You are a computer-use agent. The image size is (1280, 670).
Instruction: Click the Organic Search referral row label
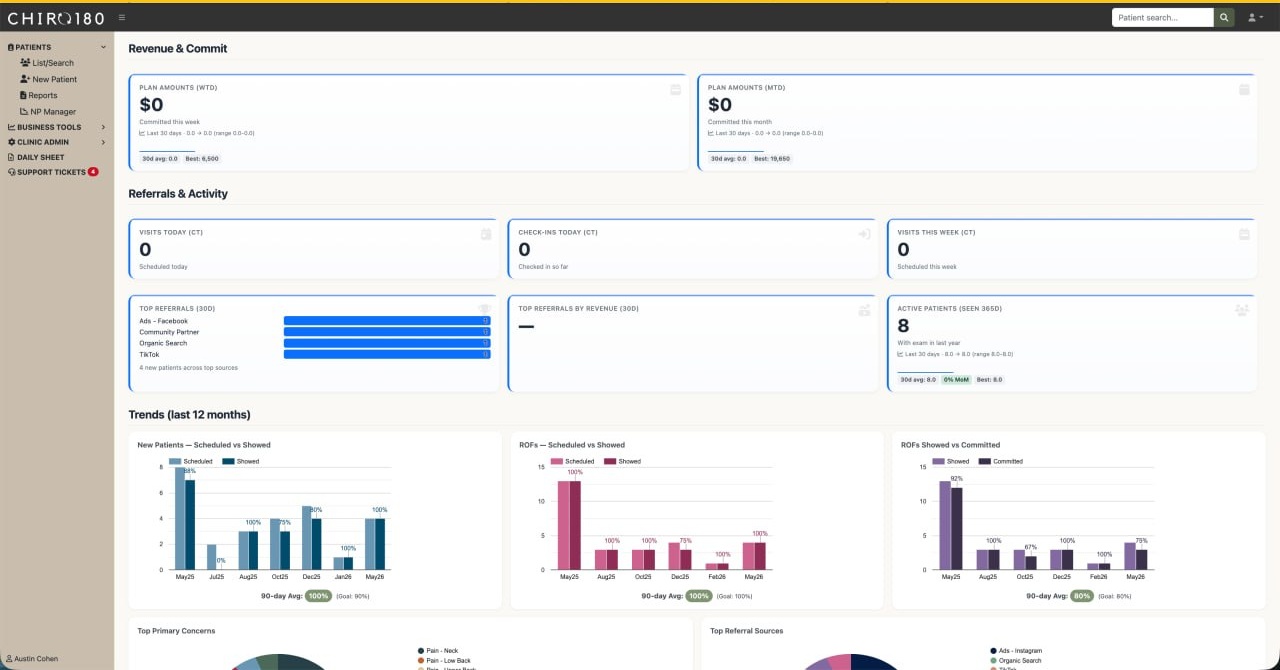pyautogui.click(x=163, y=343)
